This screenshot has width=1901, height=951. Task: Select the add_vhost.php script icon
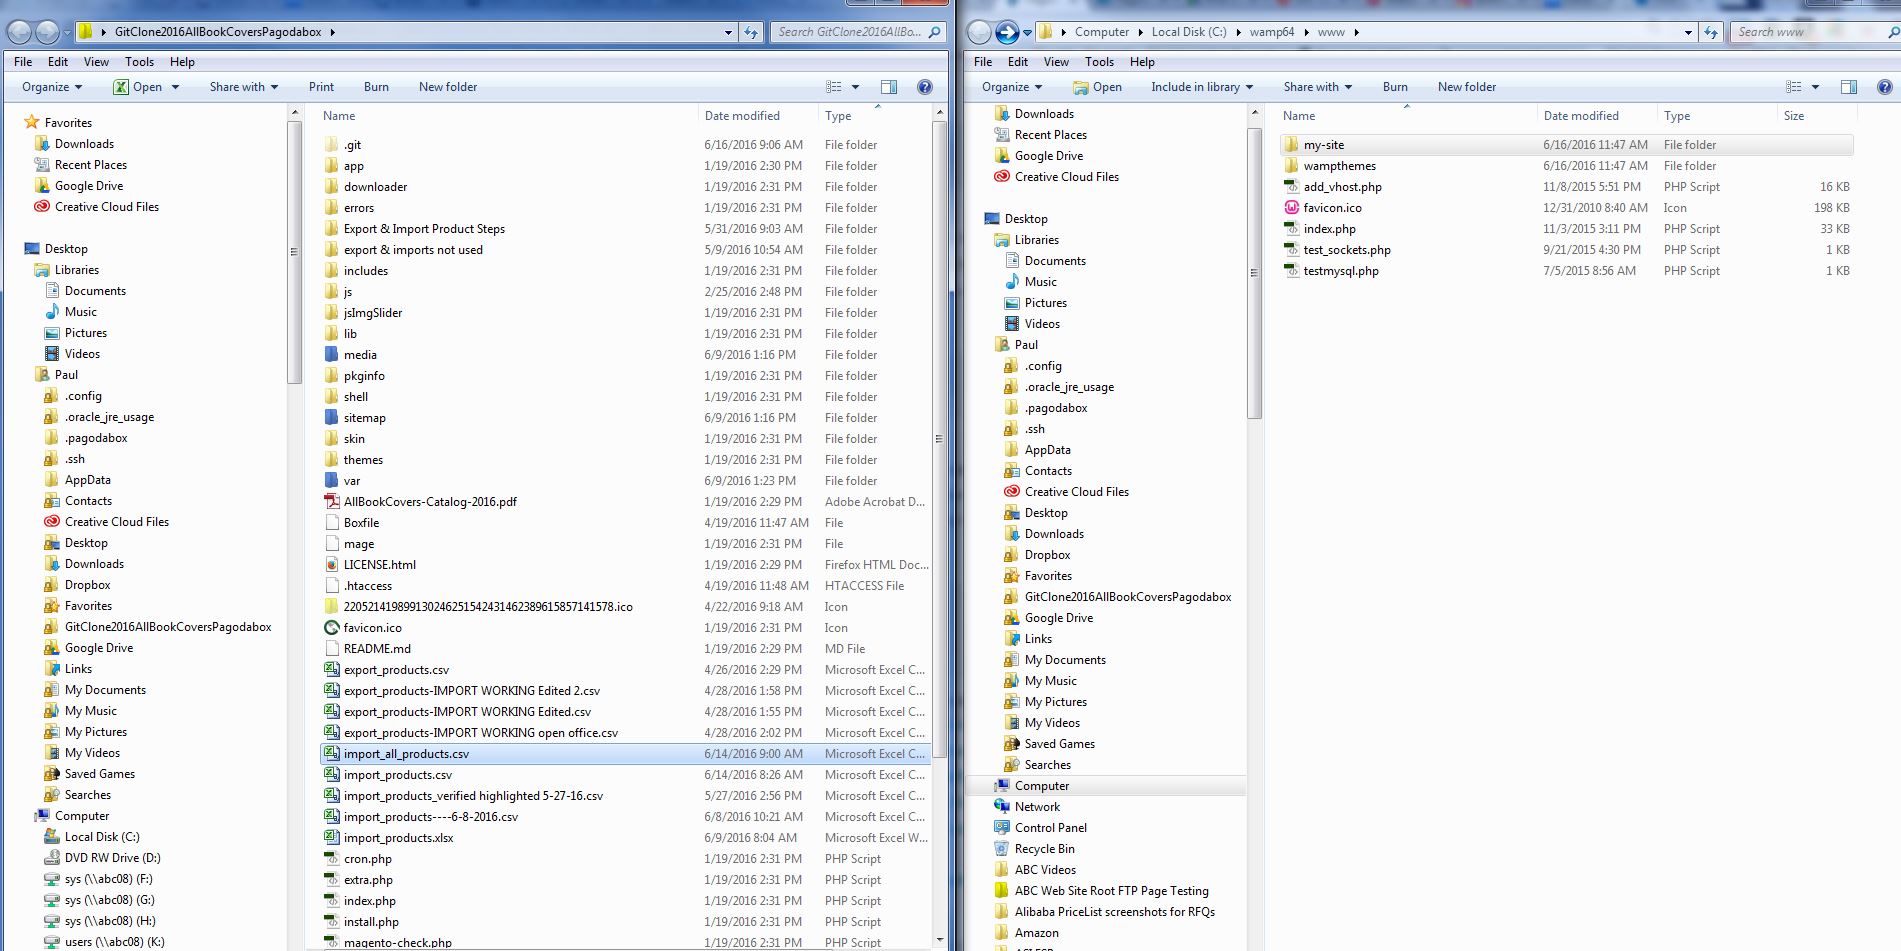[x=1291, y=187]
